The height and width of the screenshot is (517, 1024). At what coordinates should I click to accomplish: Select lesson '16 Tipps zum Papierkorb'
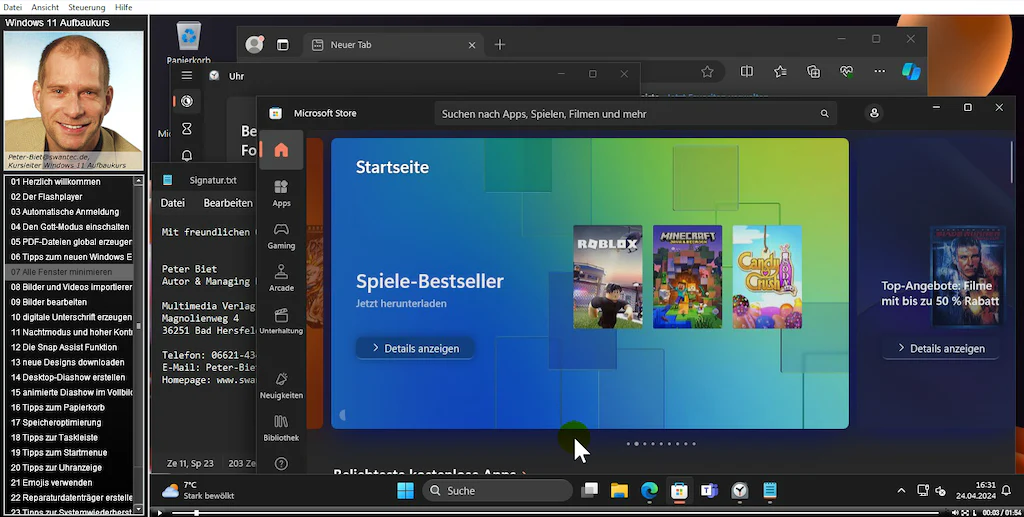coord(70,407)
